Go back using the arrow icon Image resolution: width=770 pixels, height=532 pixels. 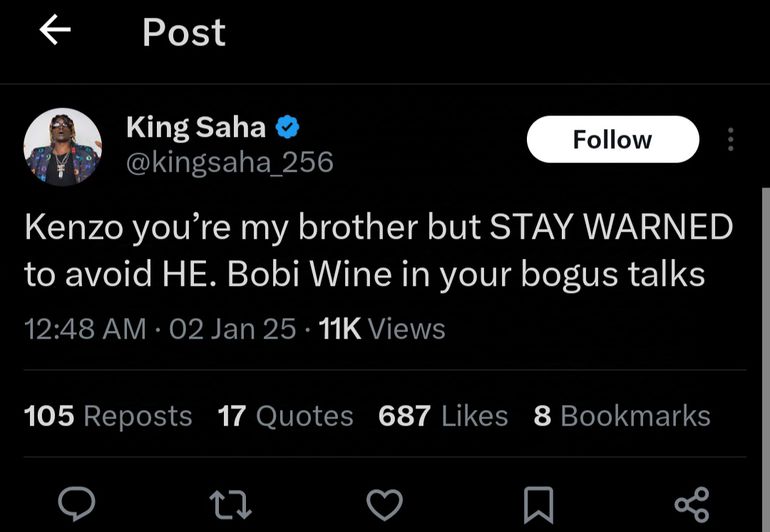(x=55, y=31)
